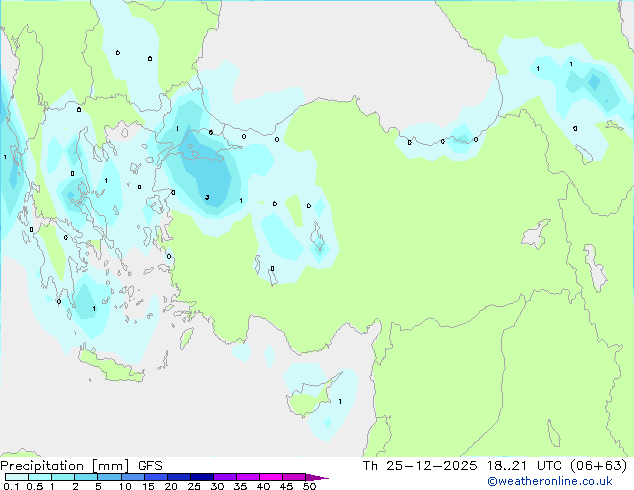Click the 0.5–1 mm legend color swatch

point(40,477)
